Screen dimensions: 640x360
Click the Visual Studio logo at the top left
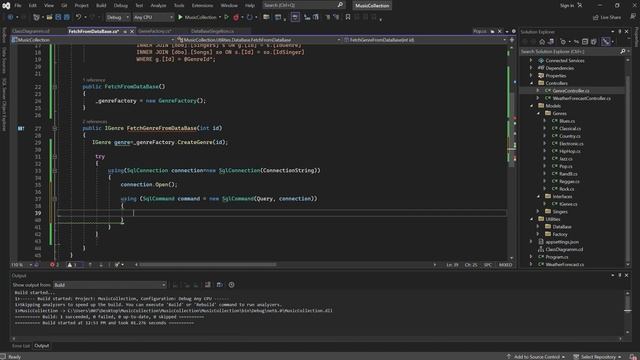click(x=6, y=6)
